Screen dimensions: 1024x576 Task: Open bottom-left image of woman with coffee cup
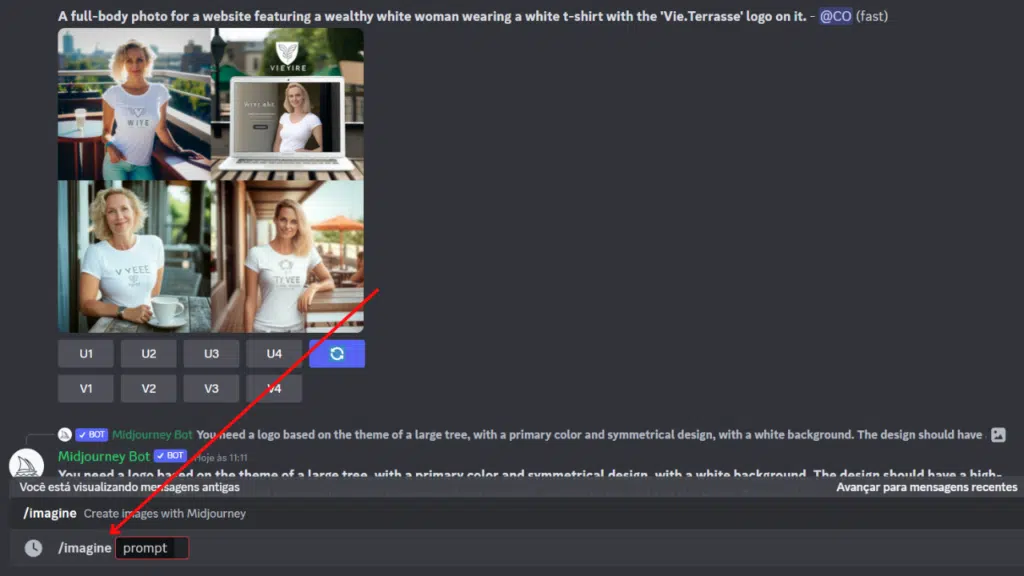point(134,257)
